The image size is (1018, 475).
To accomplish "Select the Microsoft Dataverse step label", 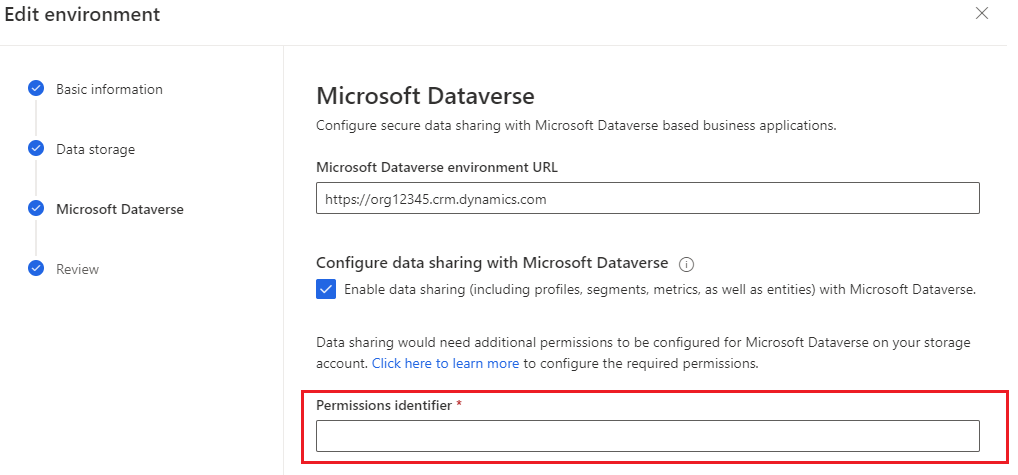I will tap(119, 209).
